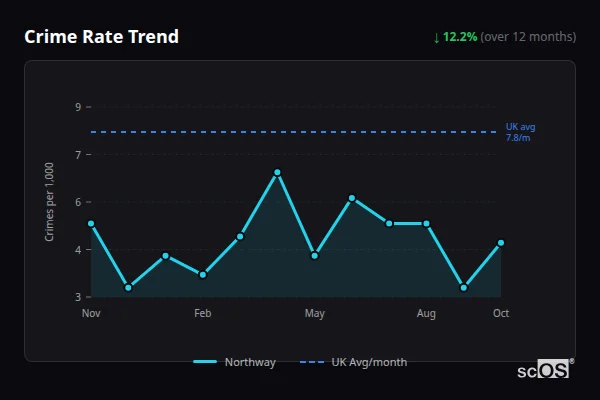Viewport: 600px width, 400px height.
Task: Select the November data point
Action: pyautogui.click(x=91, y=224)
